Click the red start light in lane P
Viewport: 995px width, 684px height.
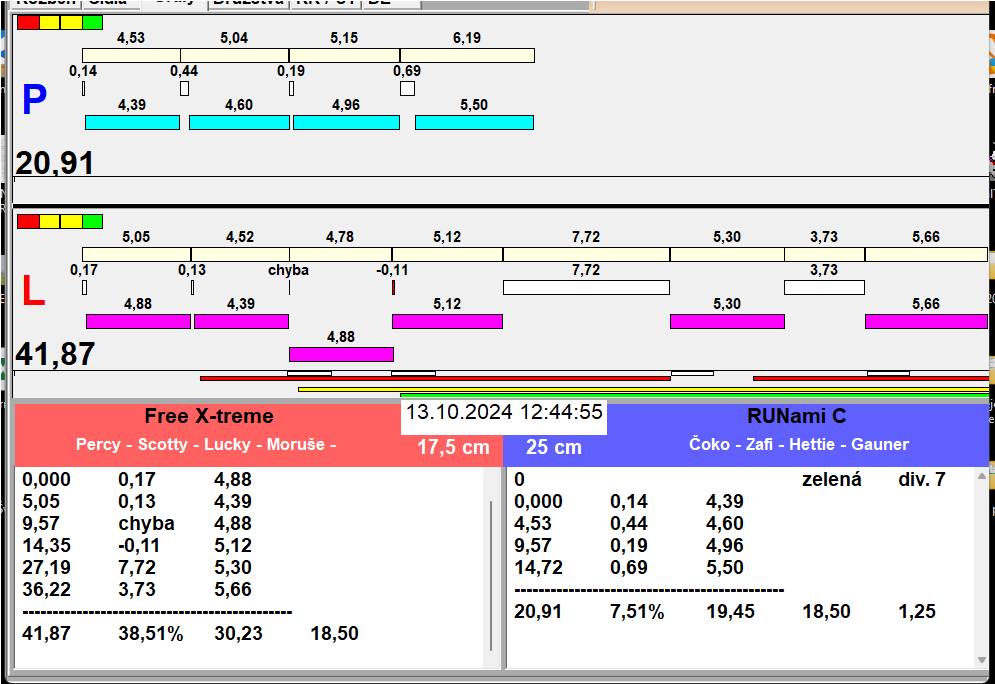tap(28, 22)
